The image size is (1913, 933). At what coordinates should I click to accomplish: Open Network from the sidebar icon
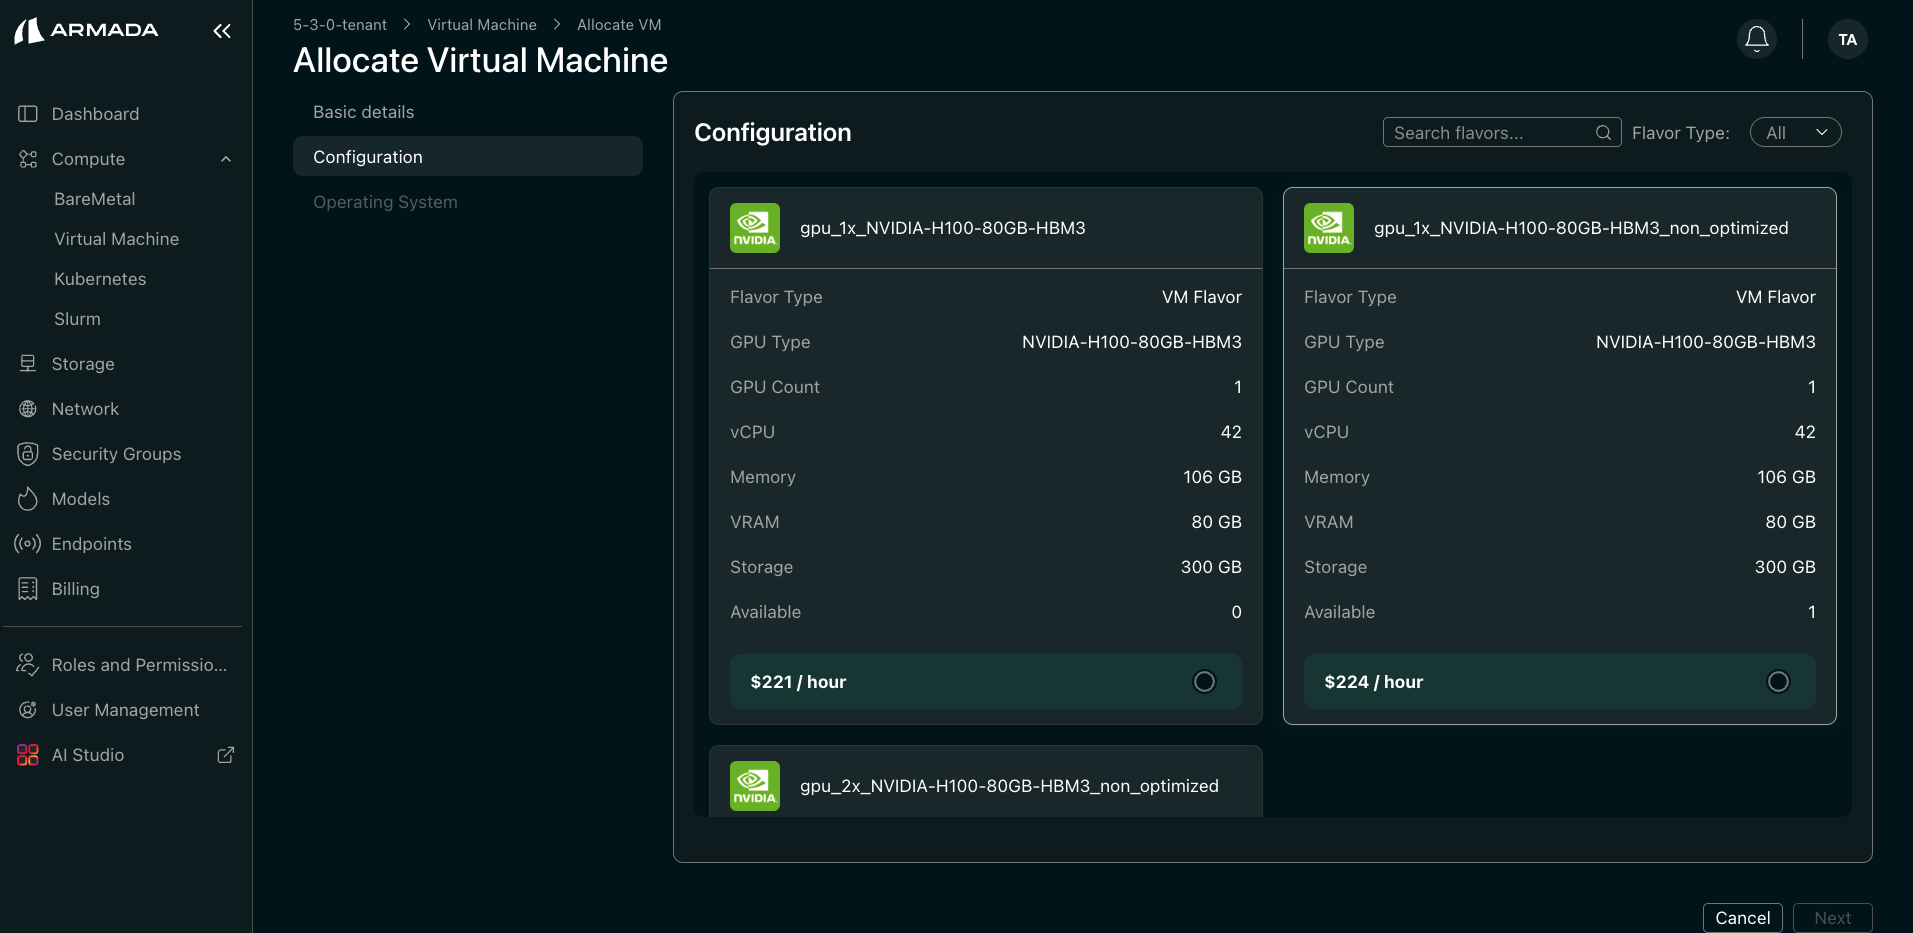[x=28, y=408]
